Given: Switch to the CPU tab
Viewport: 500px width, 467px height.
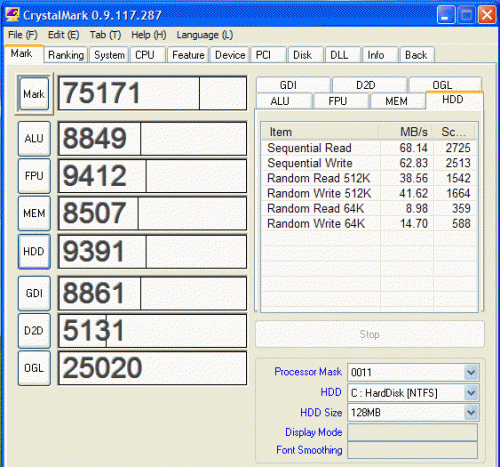Looking at the screenshot, I should (148, 55).
